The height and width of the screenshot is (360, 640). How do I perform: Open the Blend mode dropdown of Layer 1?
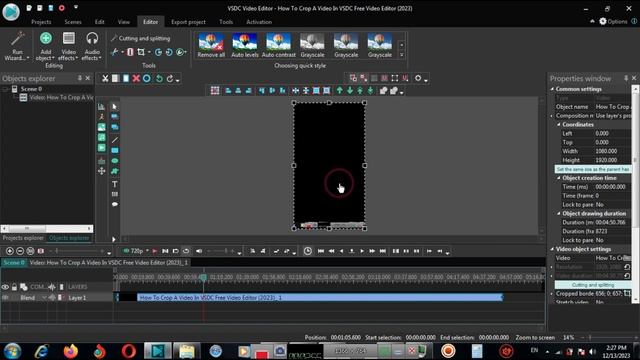click(x=44, y=298)
